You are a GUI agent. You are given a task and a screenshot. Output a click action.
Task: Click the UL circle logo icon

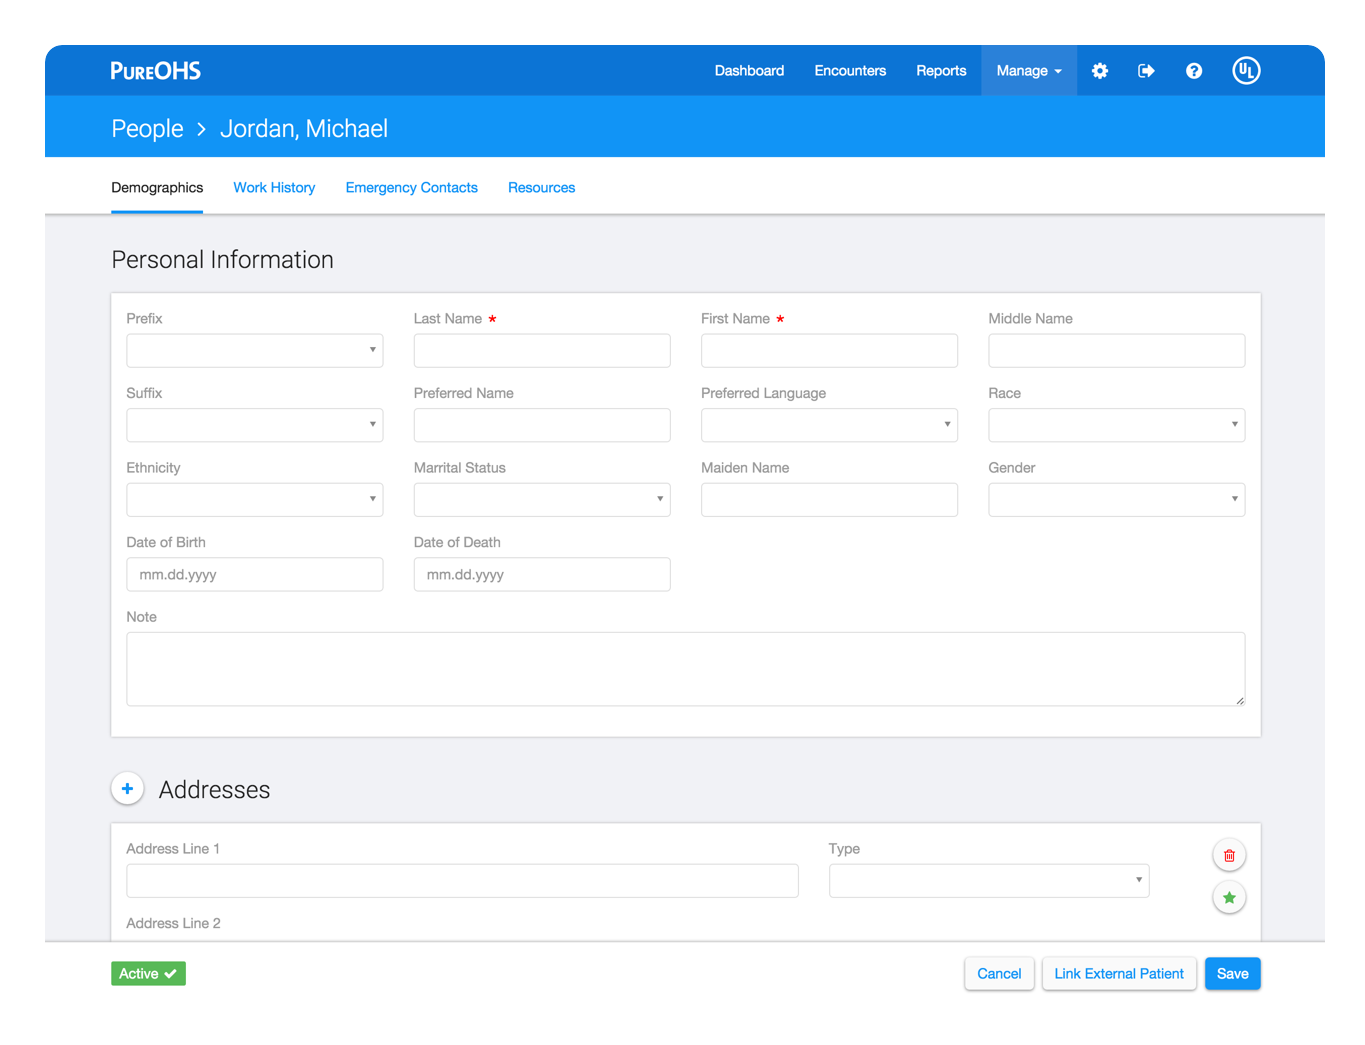click(x=1246, y=71)
